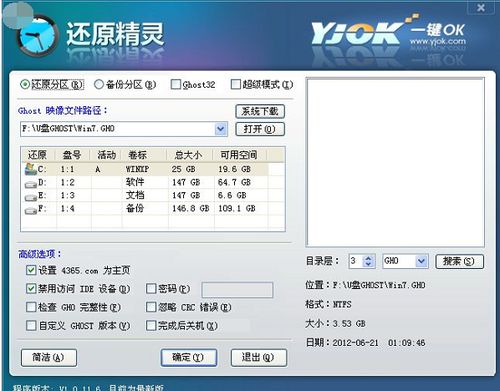The height and width of the screenshot is (391, 500).
Task: Select the C: system drive icon
Action: point(31,169)
